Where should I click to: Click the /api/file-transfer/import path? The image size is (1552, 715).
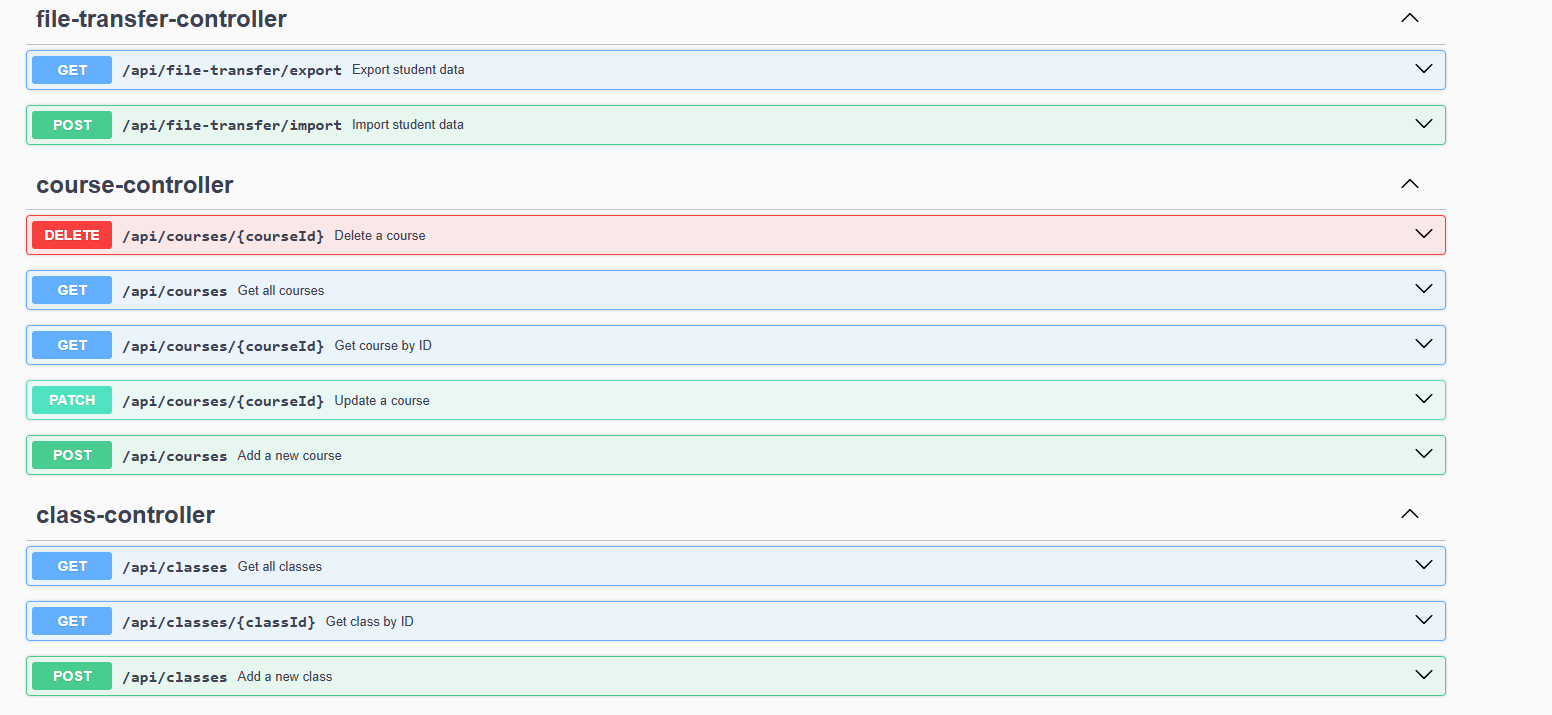pos(232,125)
